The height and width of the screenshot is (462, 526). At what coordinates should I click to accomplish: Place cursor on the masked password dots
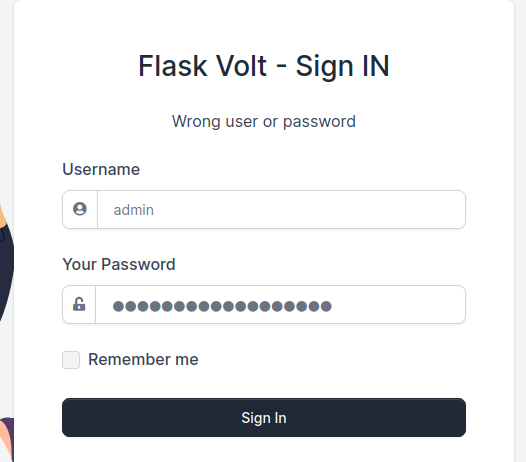point(222,306)
